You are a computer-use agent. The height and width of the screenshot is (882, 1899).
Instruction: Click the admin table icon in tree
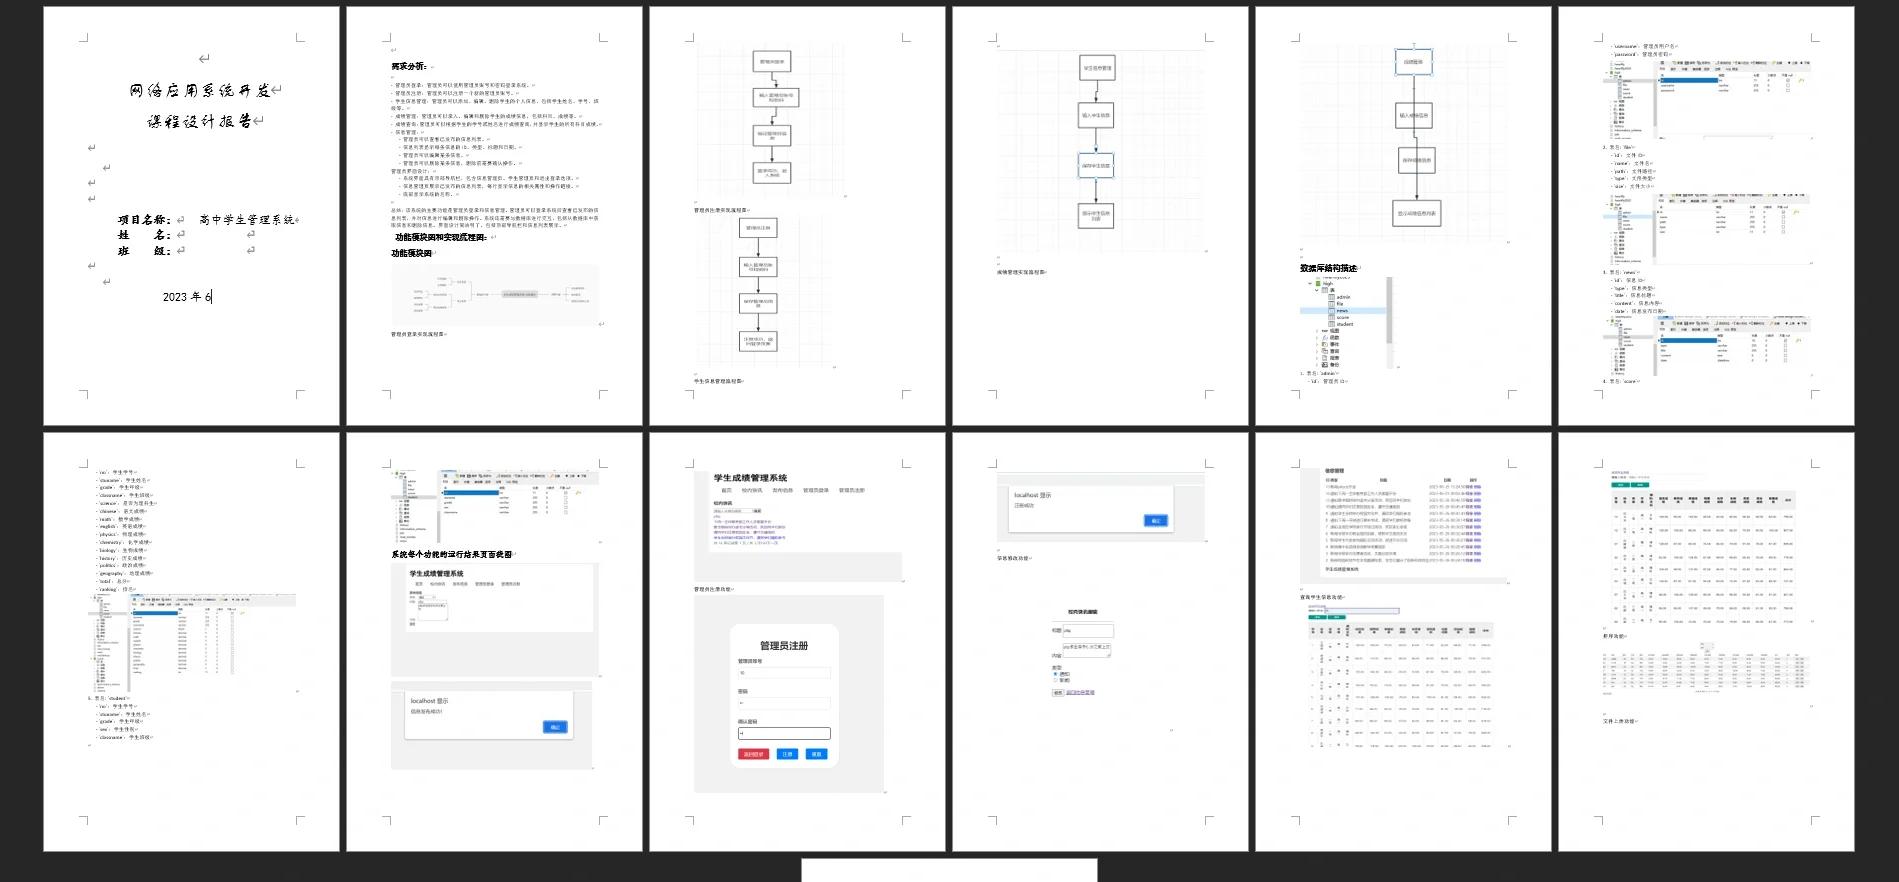pos(1331,297)
